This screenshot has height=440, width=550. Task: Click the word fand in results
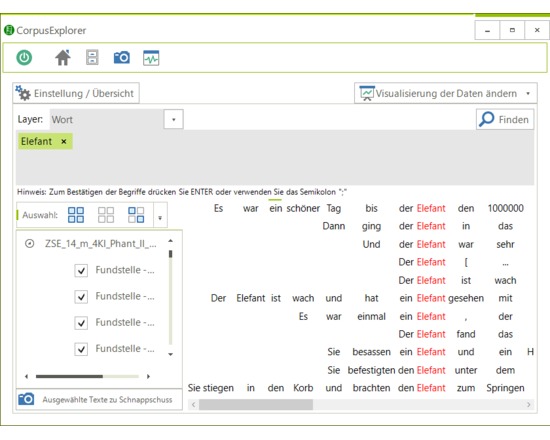pos(466,334)
